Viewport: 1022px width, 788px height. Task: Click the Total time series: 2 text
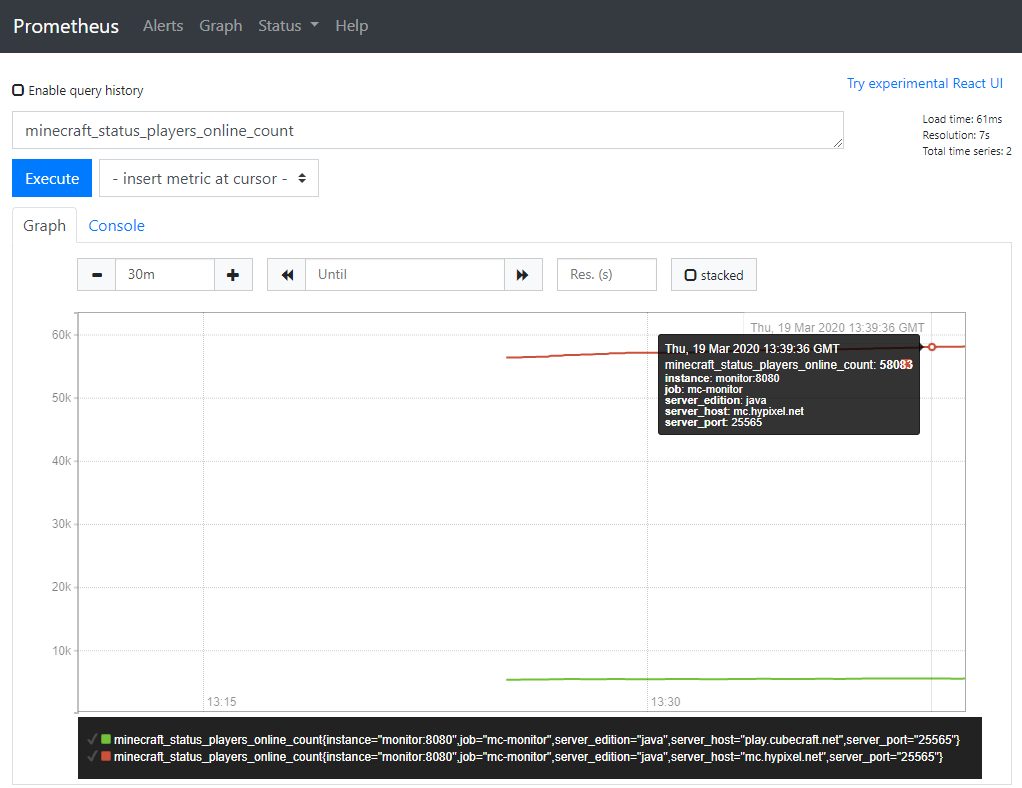coord(967,151)
